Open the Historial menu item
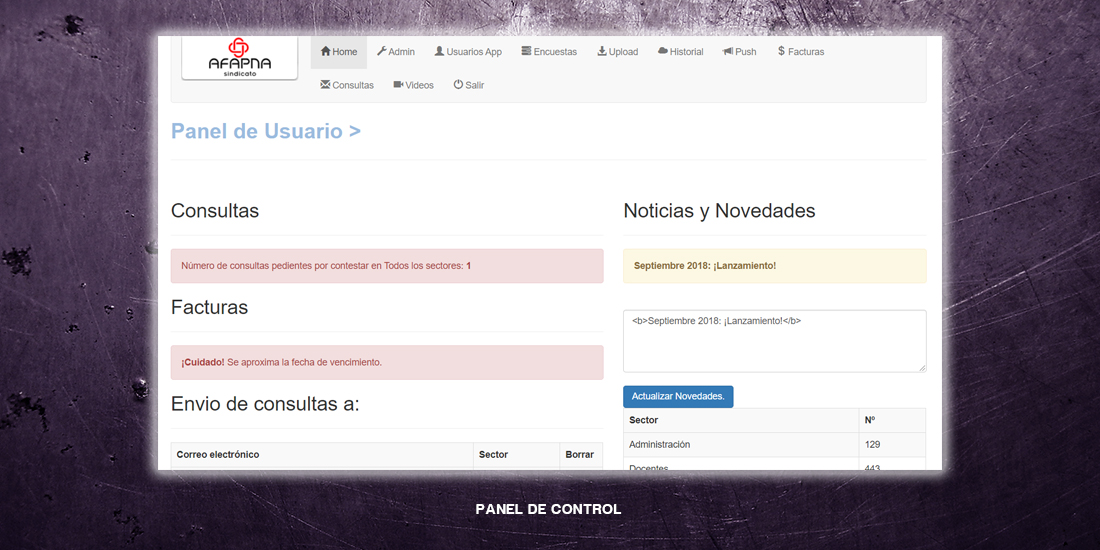Screen dimensions: 1100x550 click(680, 52)
